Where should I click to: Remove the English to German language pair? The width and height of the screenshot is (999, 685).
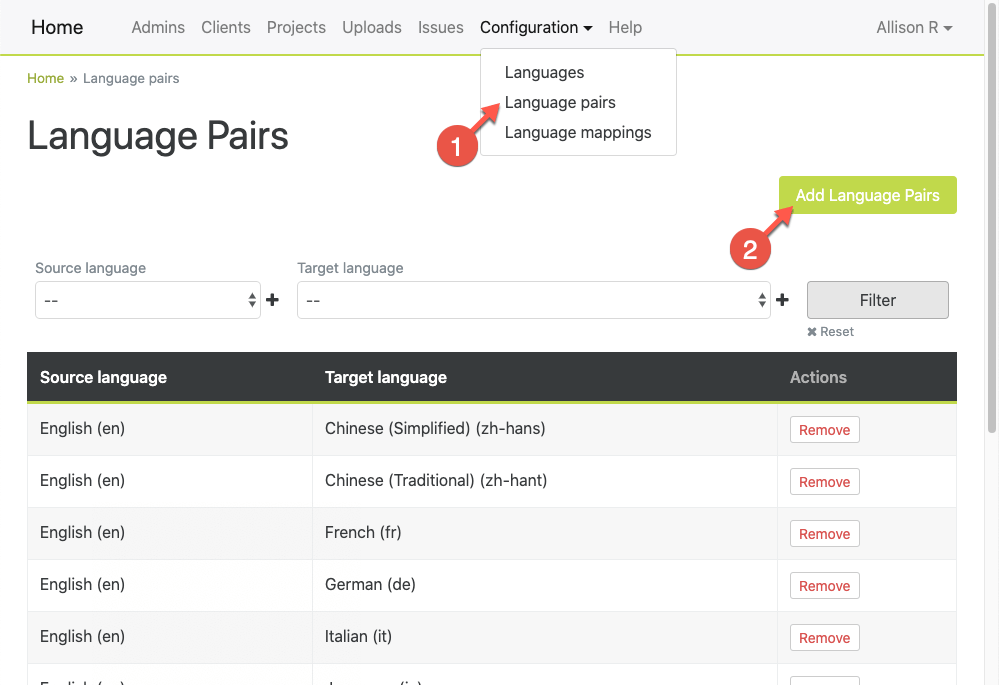(x=824, y=585)
